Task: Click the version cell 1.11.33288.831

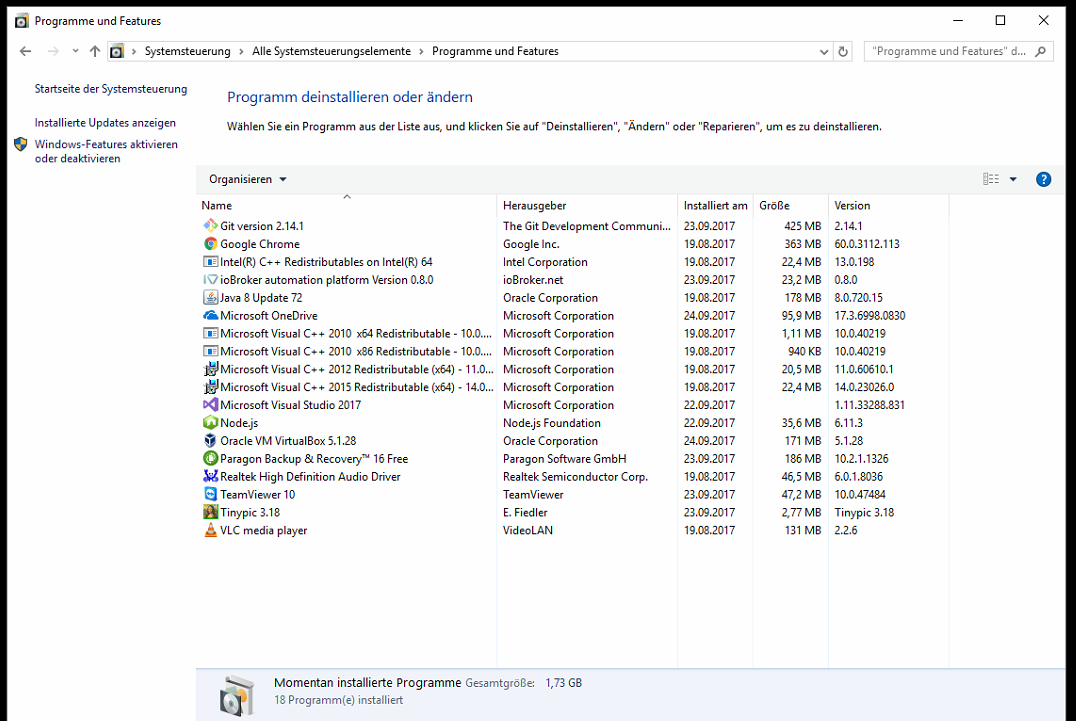Action: point(869,405)
